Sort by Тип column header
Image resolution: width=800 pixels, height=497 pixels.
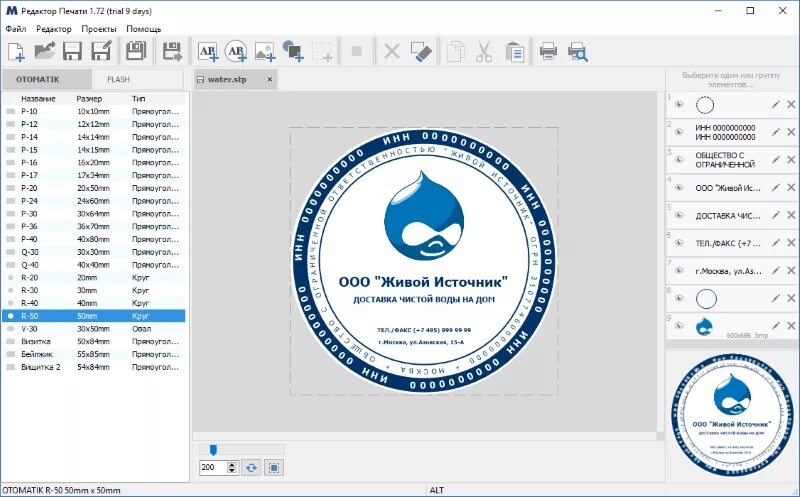(x=138, y=98)
